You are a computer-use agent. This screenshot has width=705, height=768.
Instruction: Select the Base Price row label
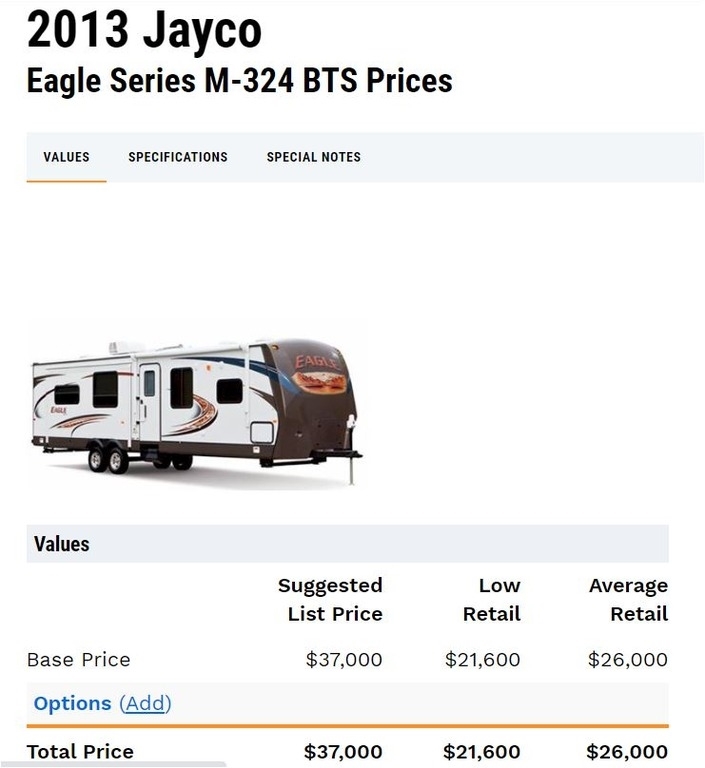click(78, 659)
